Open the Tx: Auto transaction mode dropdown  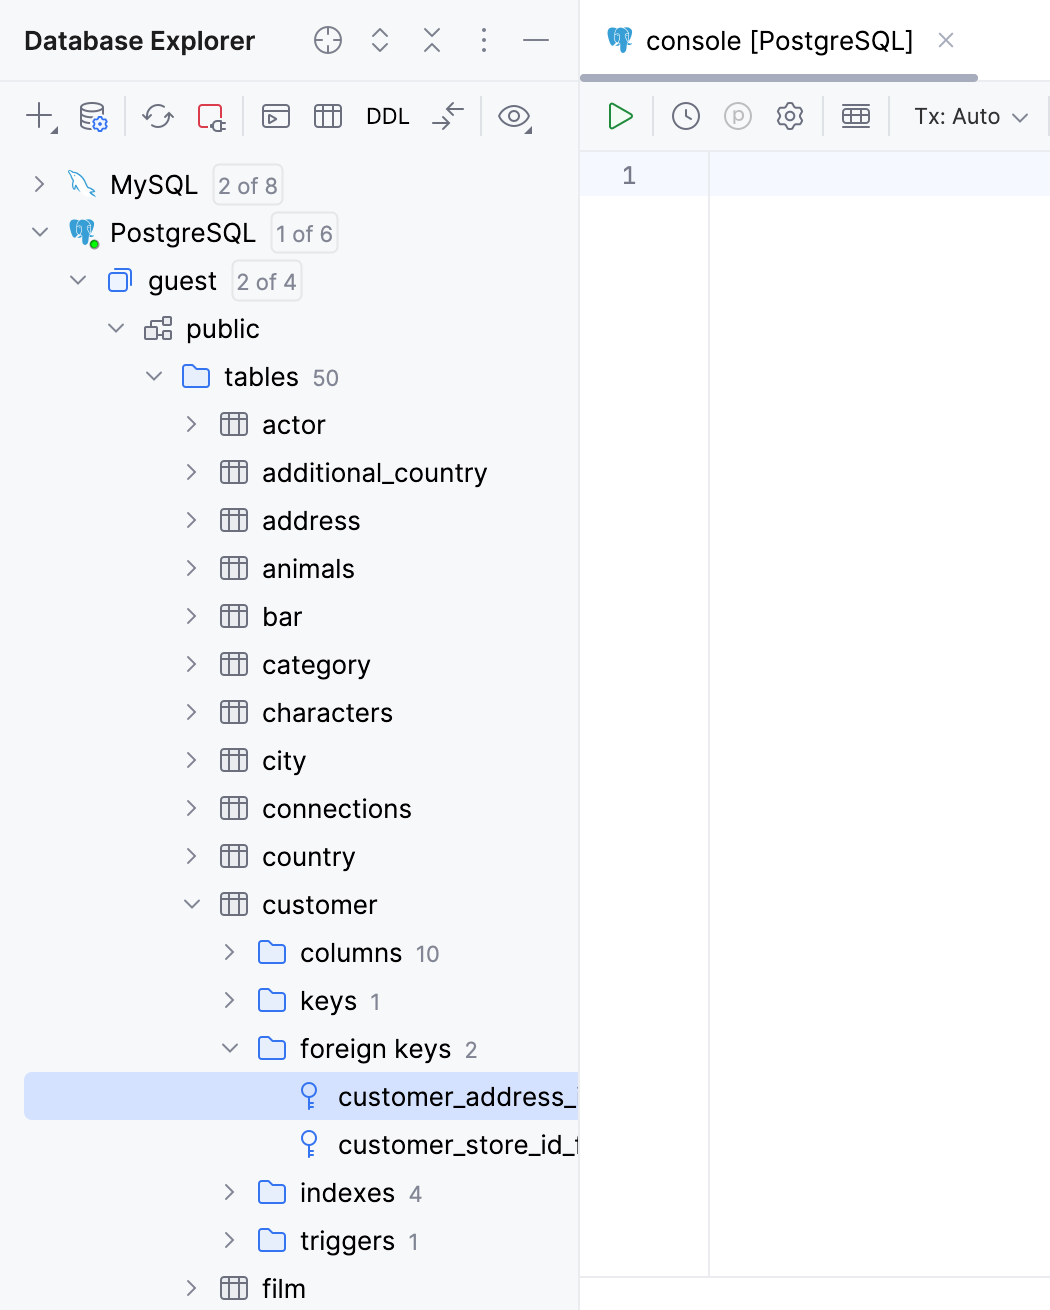(967, 116)
